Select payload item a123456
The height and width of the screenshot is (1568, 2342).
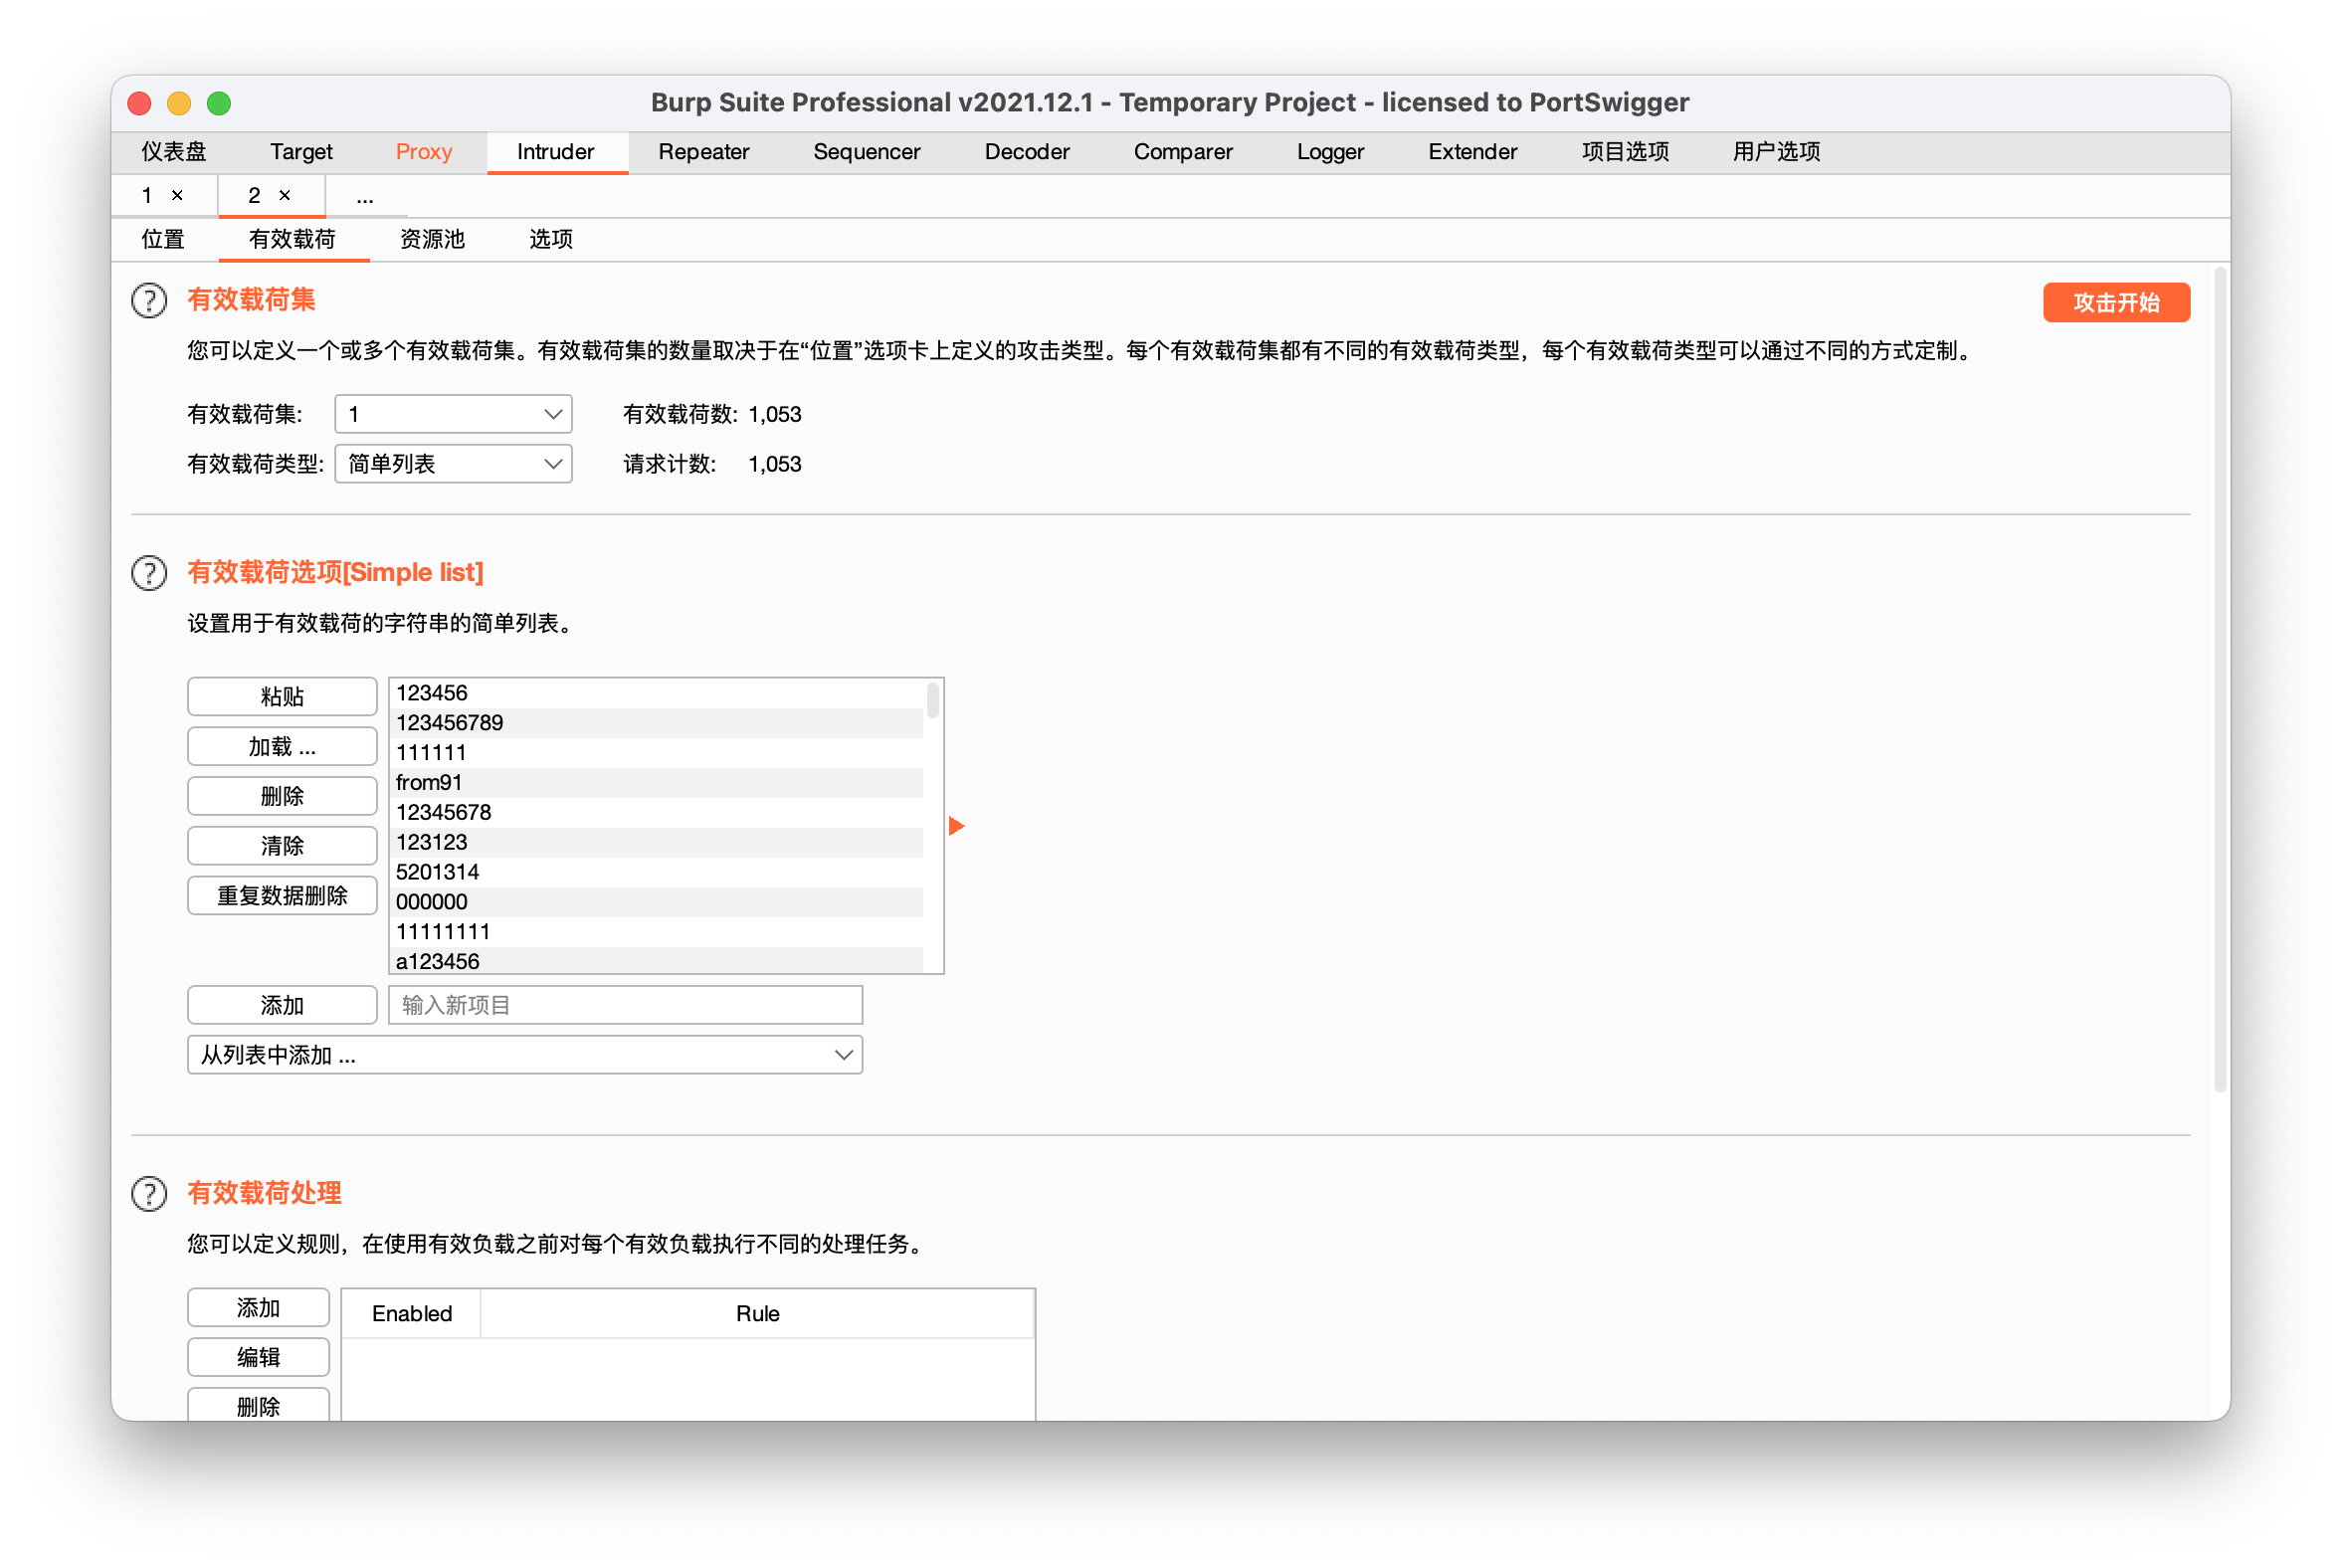point(656,962)
